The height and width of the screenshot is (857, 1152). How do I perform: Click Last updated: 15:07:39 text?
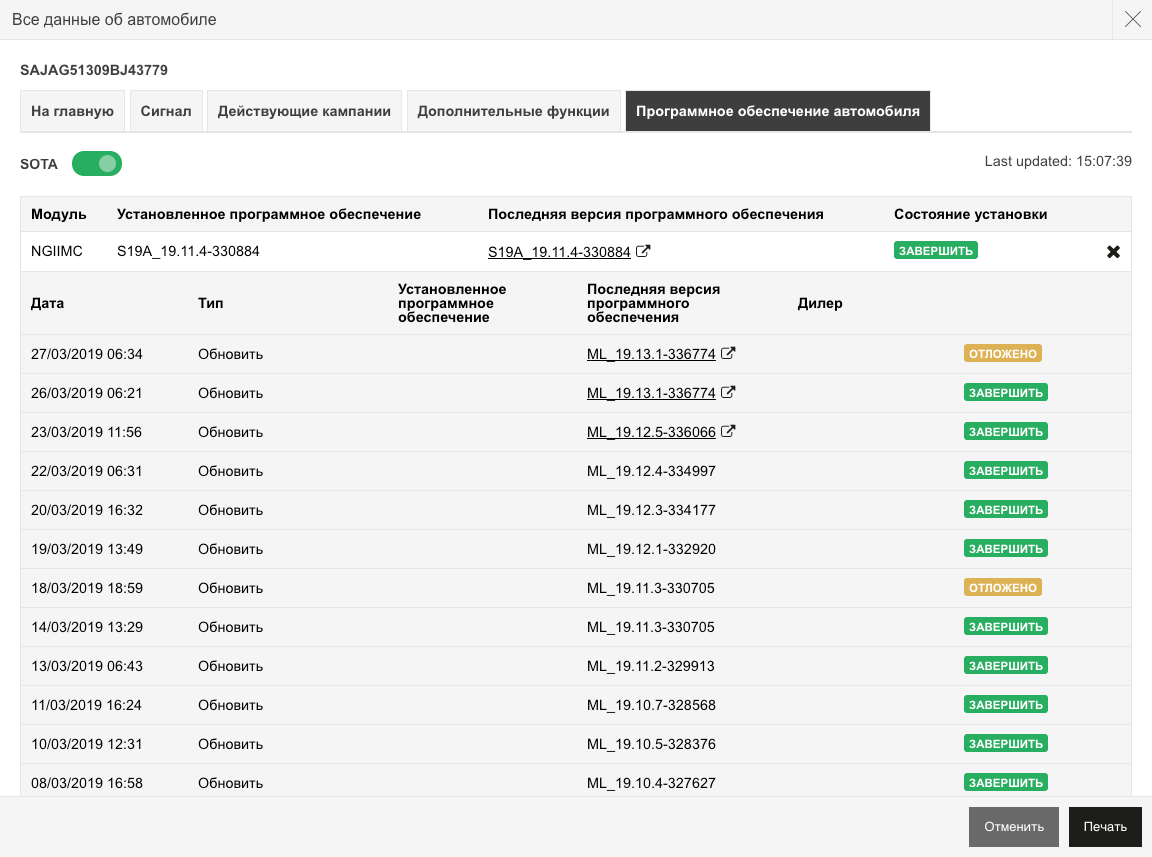pos(1058,161)
